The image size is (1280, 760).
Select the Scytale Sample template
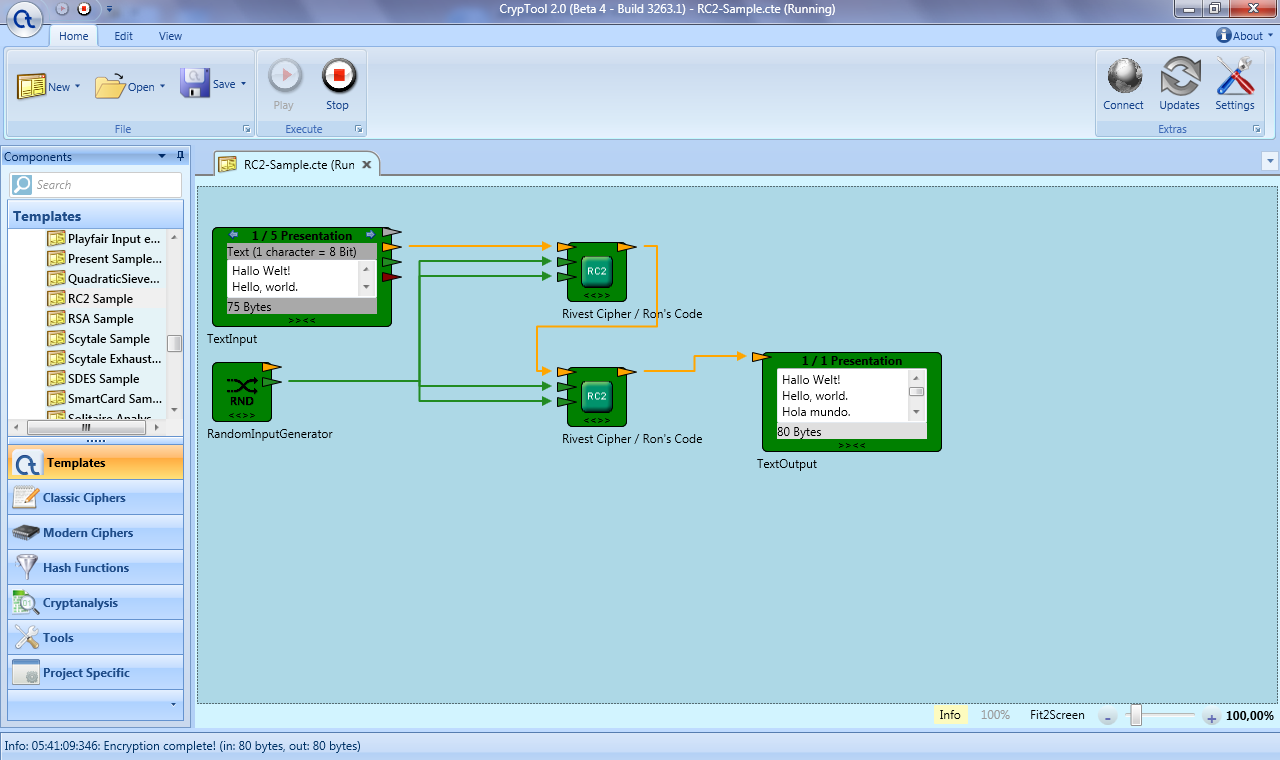(108, 339)
